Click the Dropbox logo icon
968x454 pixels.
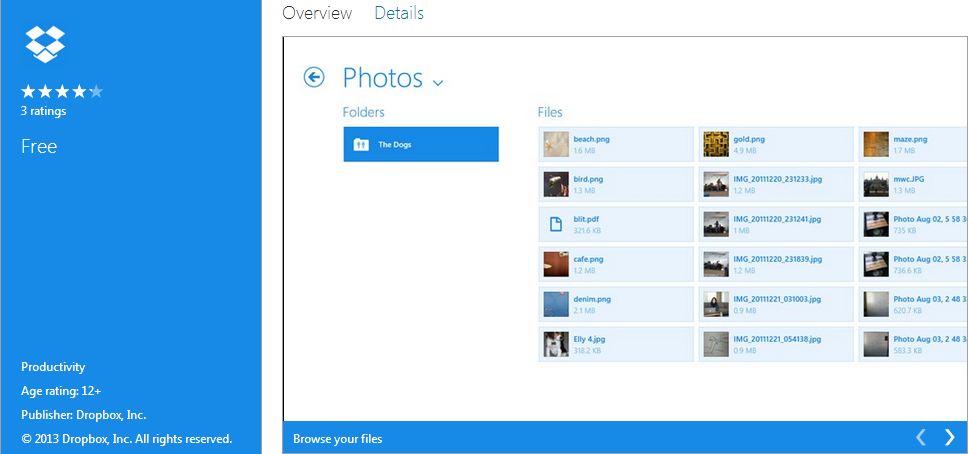tap(45, 44)
